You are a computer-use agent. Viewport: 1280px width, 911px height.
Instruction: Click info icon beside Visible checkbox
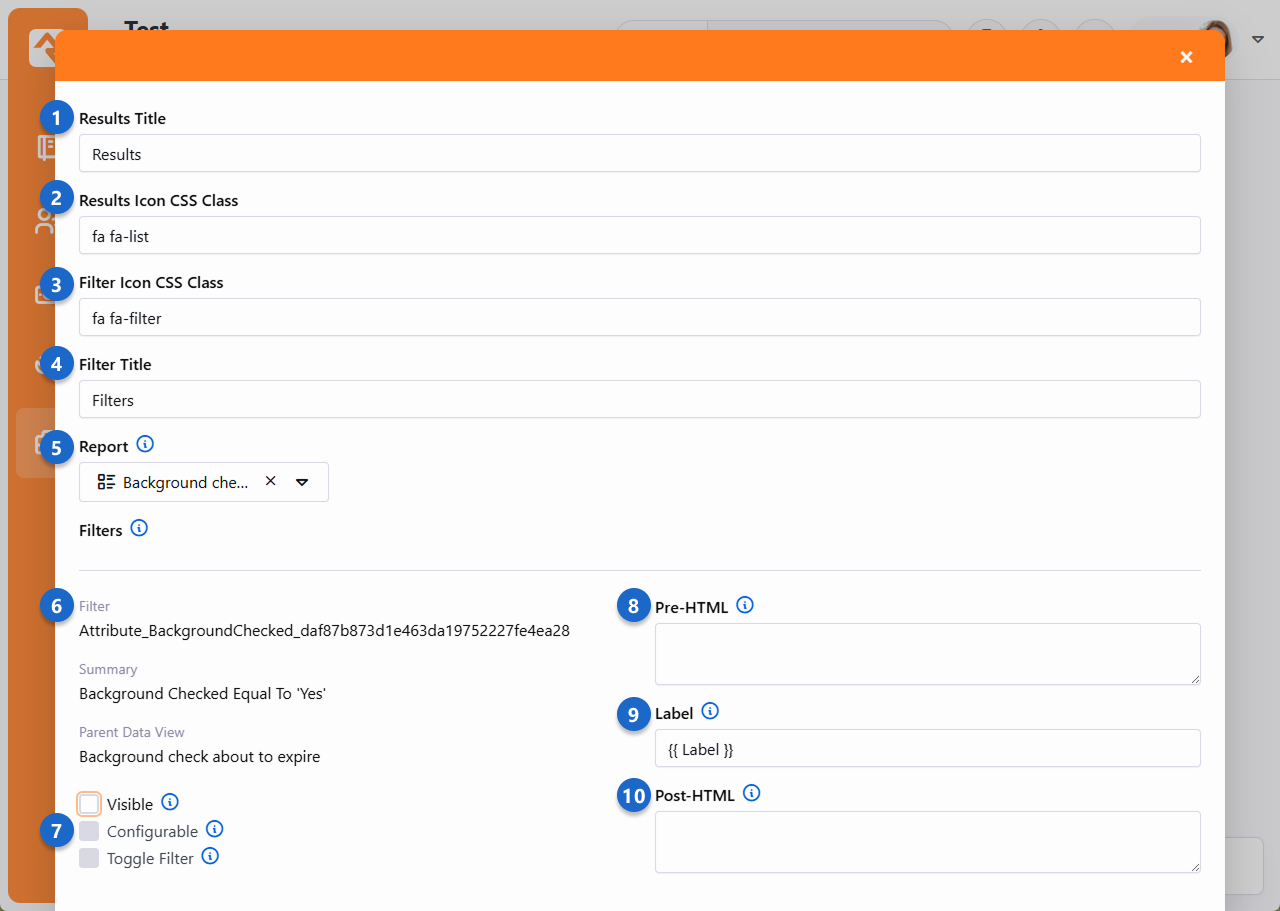tap(170, 802)
